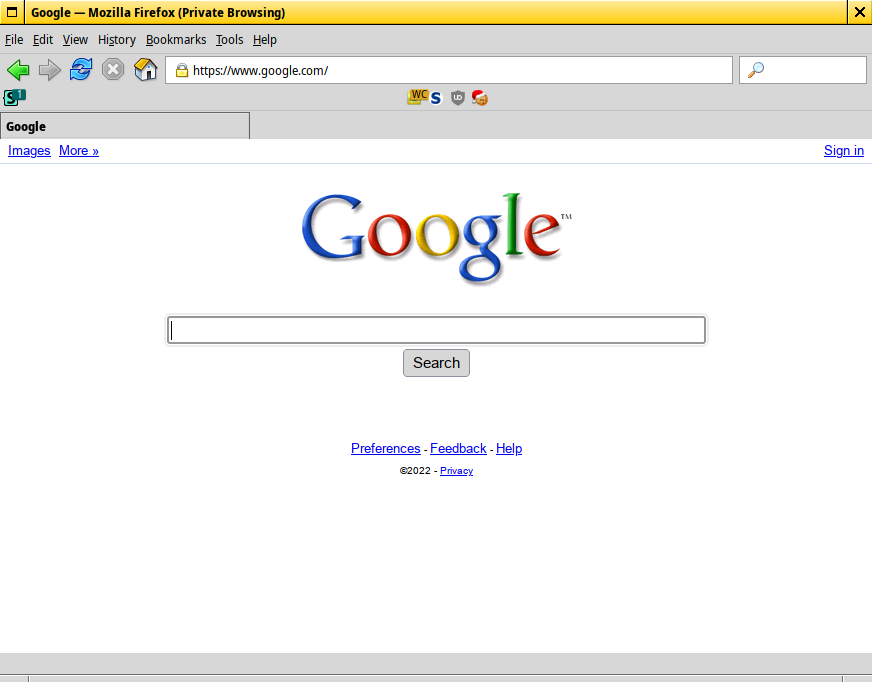Open the Help menu in the menu bar
This screenshot has width=872, height=682.
tap(265, 39)
